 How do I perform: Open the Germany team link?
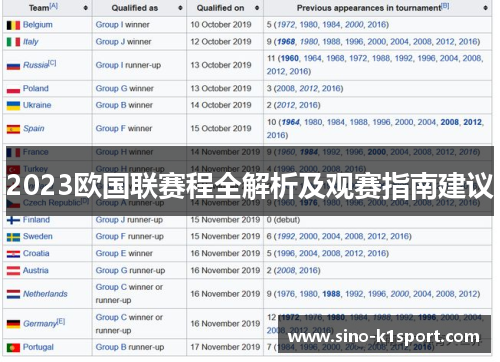tap(40, 324)
